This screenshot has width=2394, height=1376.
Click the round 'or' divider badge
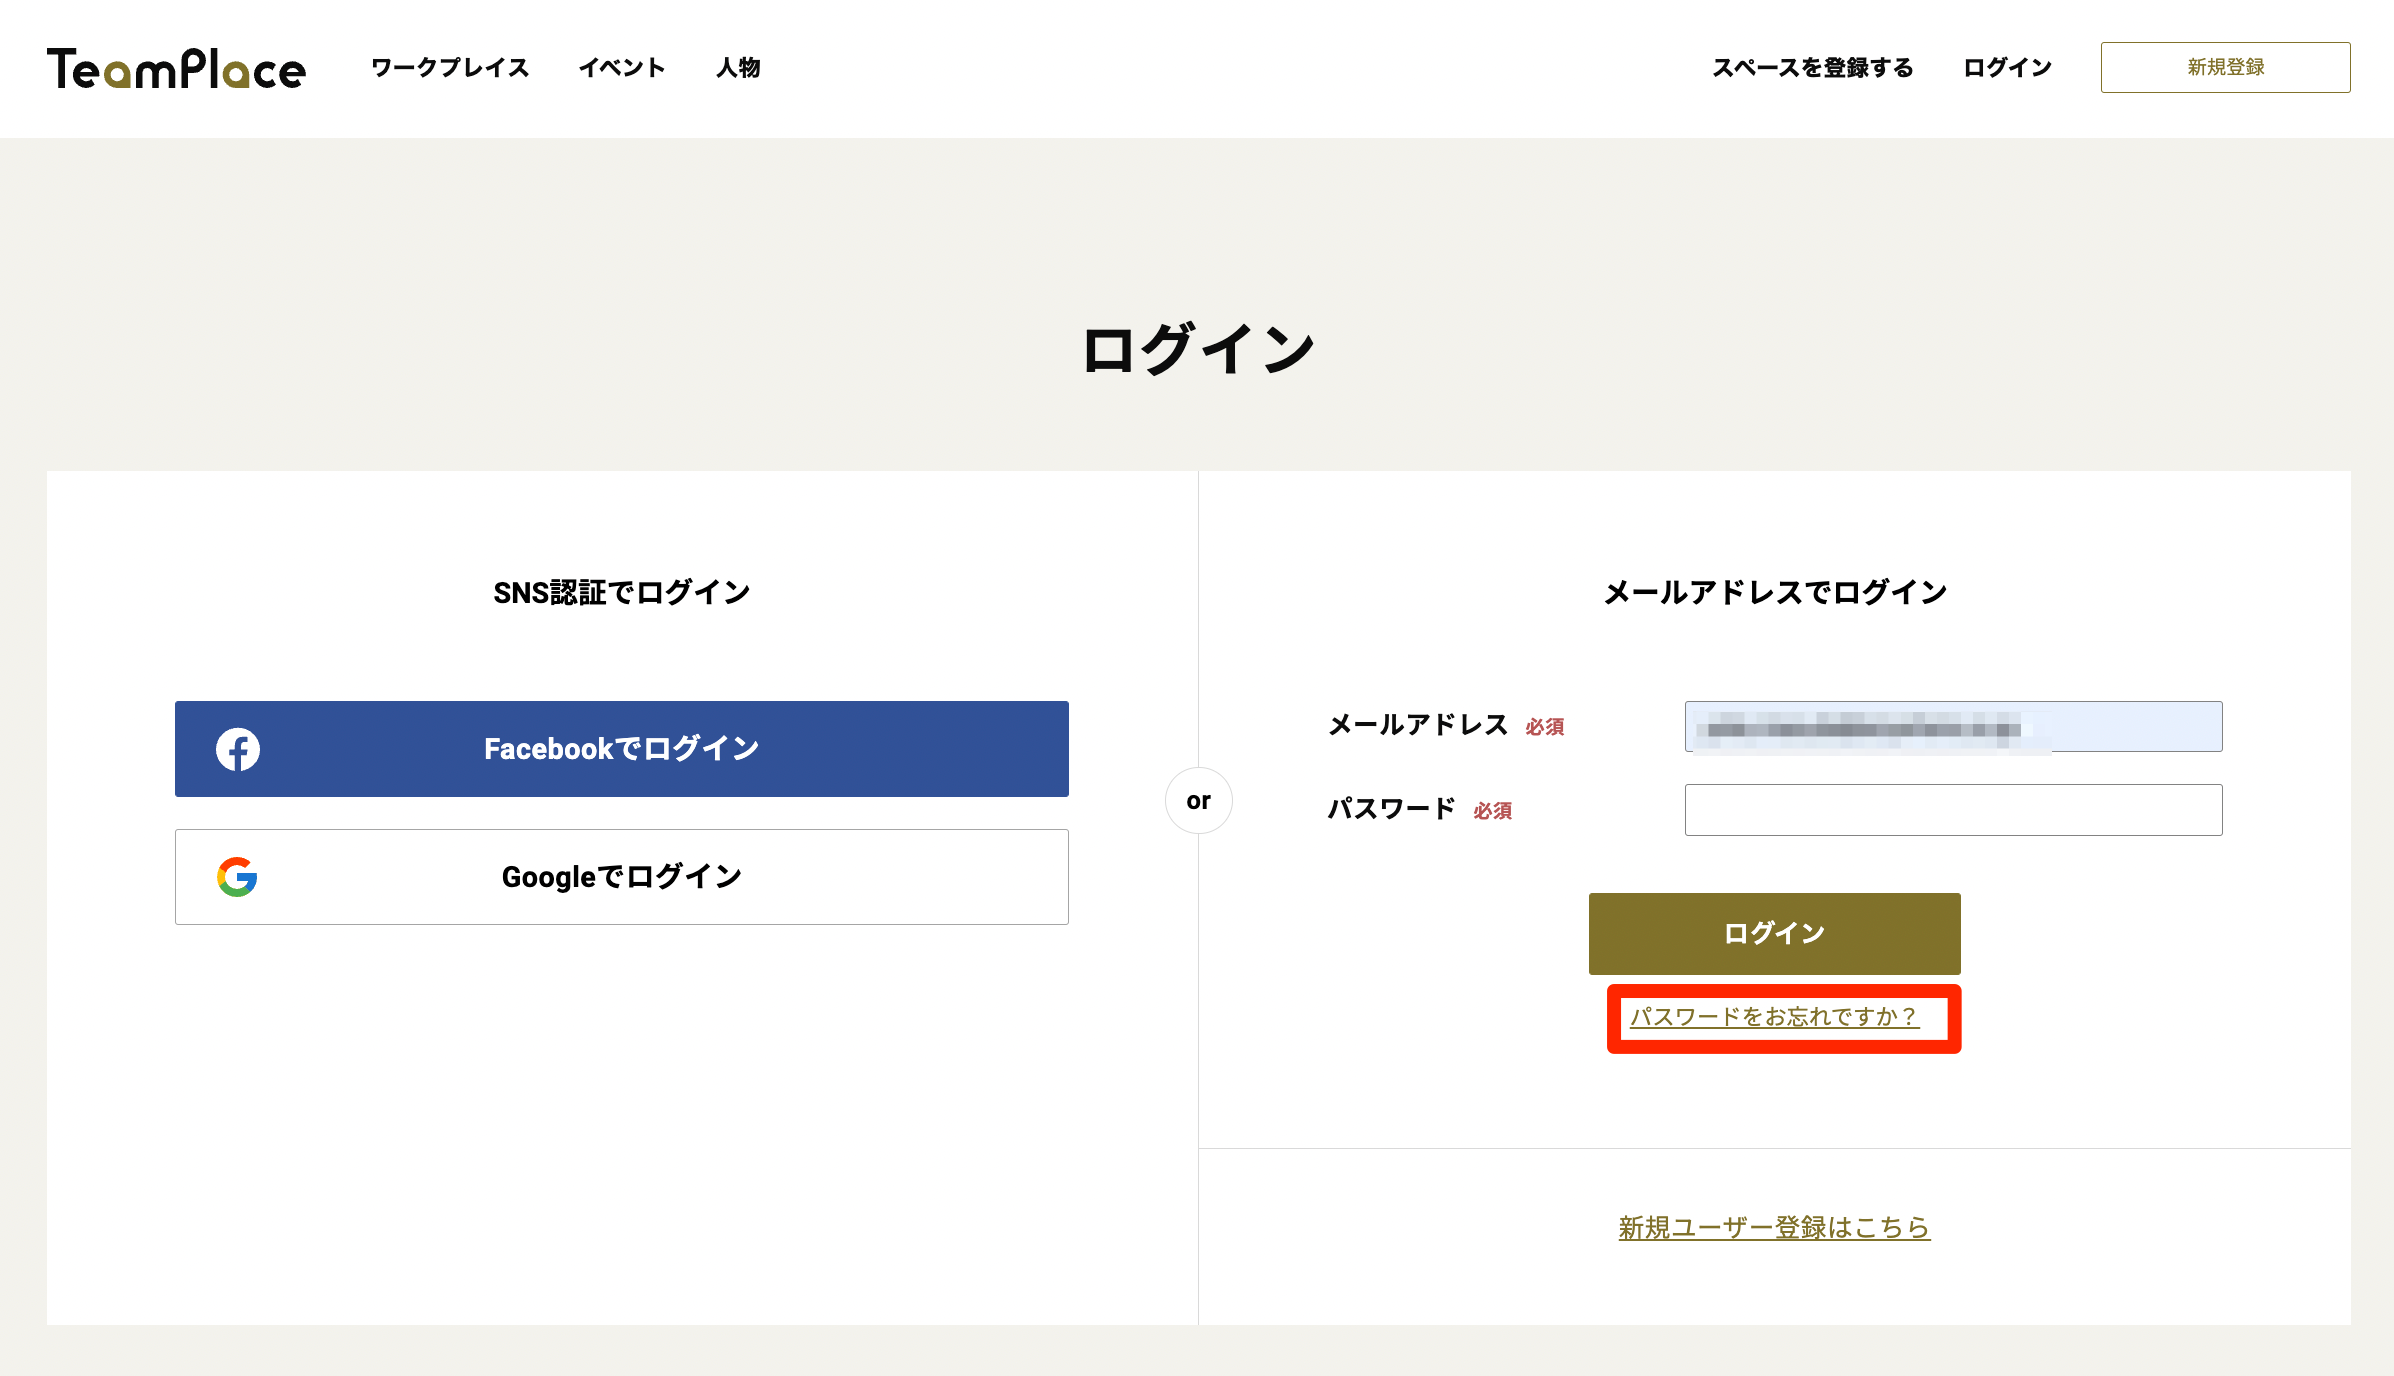click(x=1198, y=801)
